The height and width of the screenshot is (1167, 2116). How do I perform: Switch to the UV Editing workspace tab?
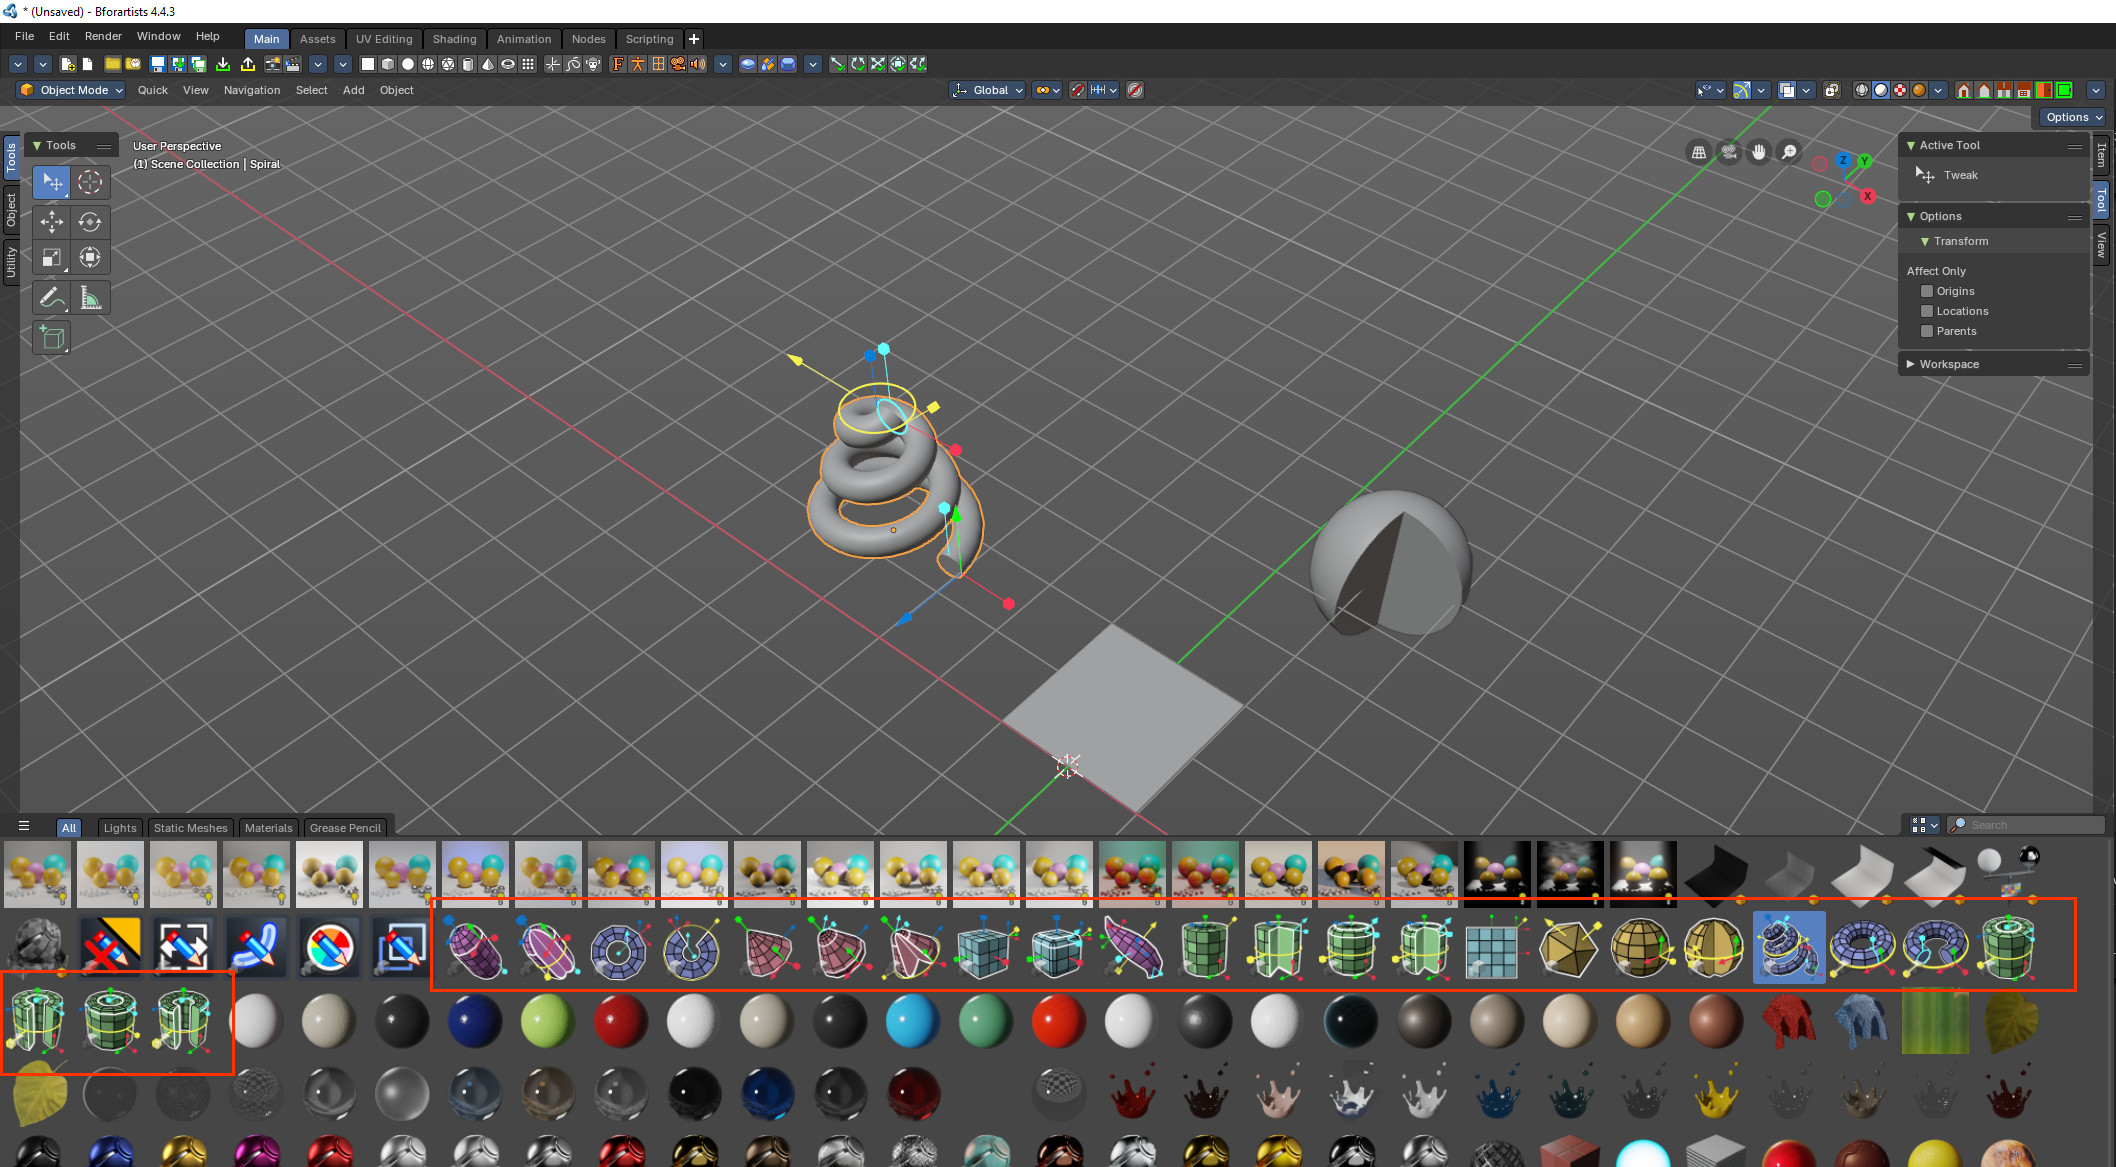[x=384, y=39]
